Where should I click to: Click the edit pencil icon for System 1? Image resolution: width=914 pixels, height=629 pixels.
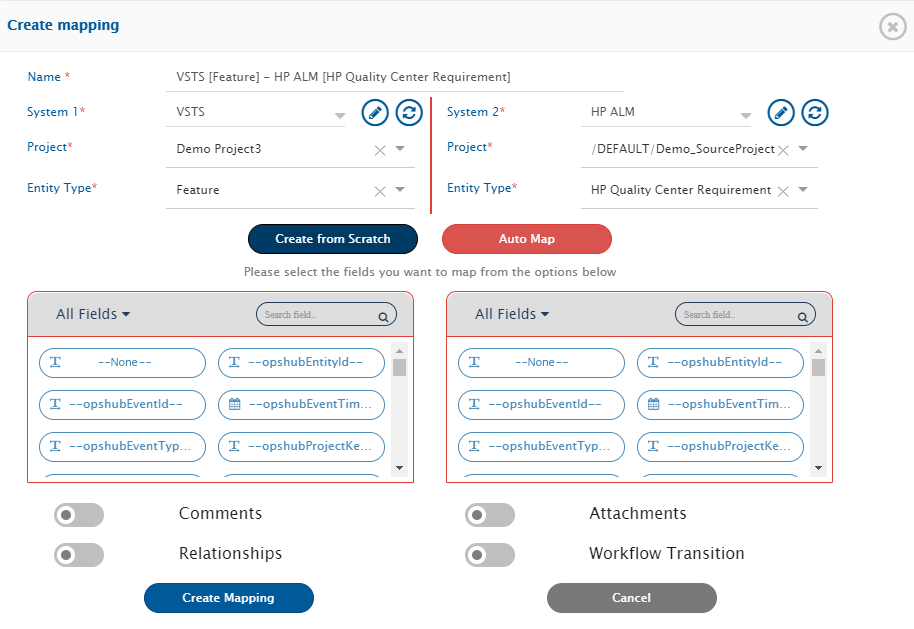click(x=375, y=113)
